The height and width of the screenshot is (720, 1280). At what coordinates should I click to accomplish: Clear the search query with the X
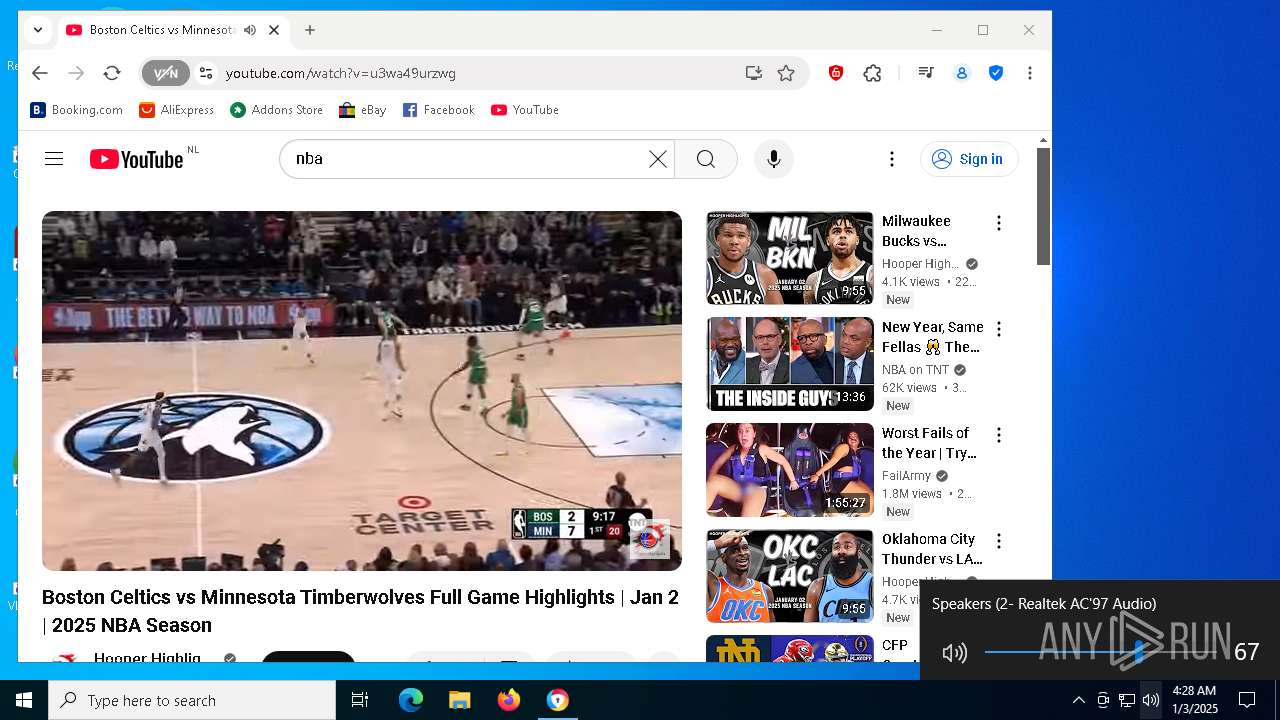point(658,159)
